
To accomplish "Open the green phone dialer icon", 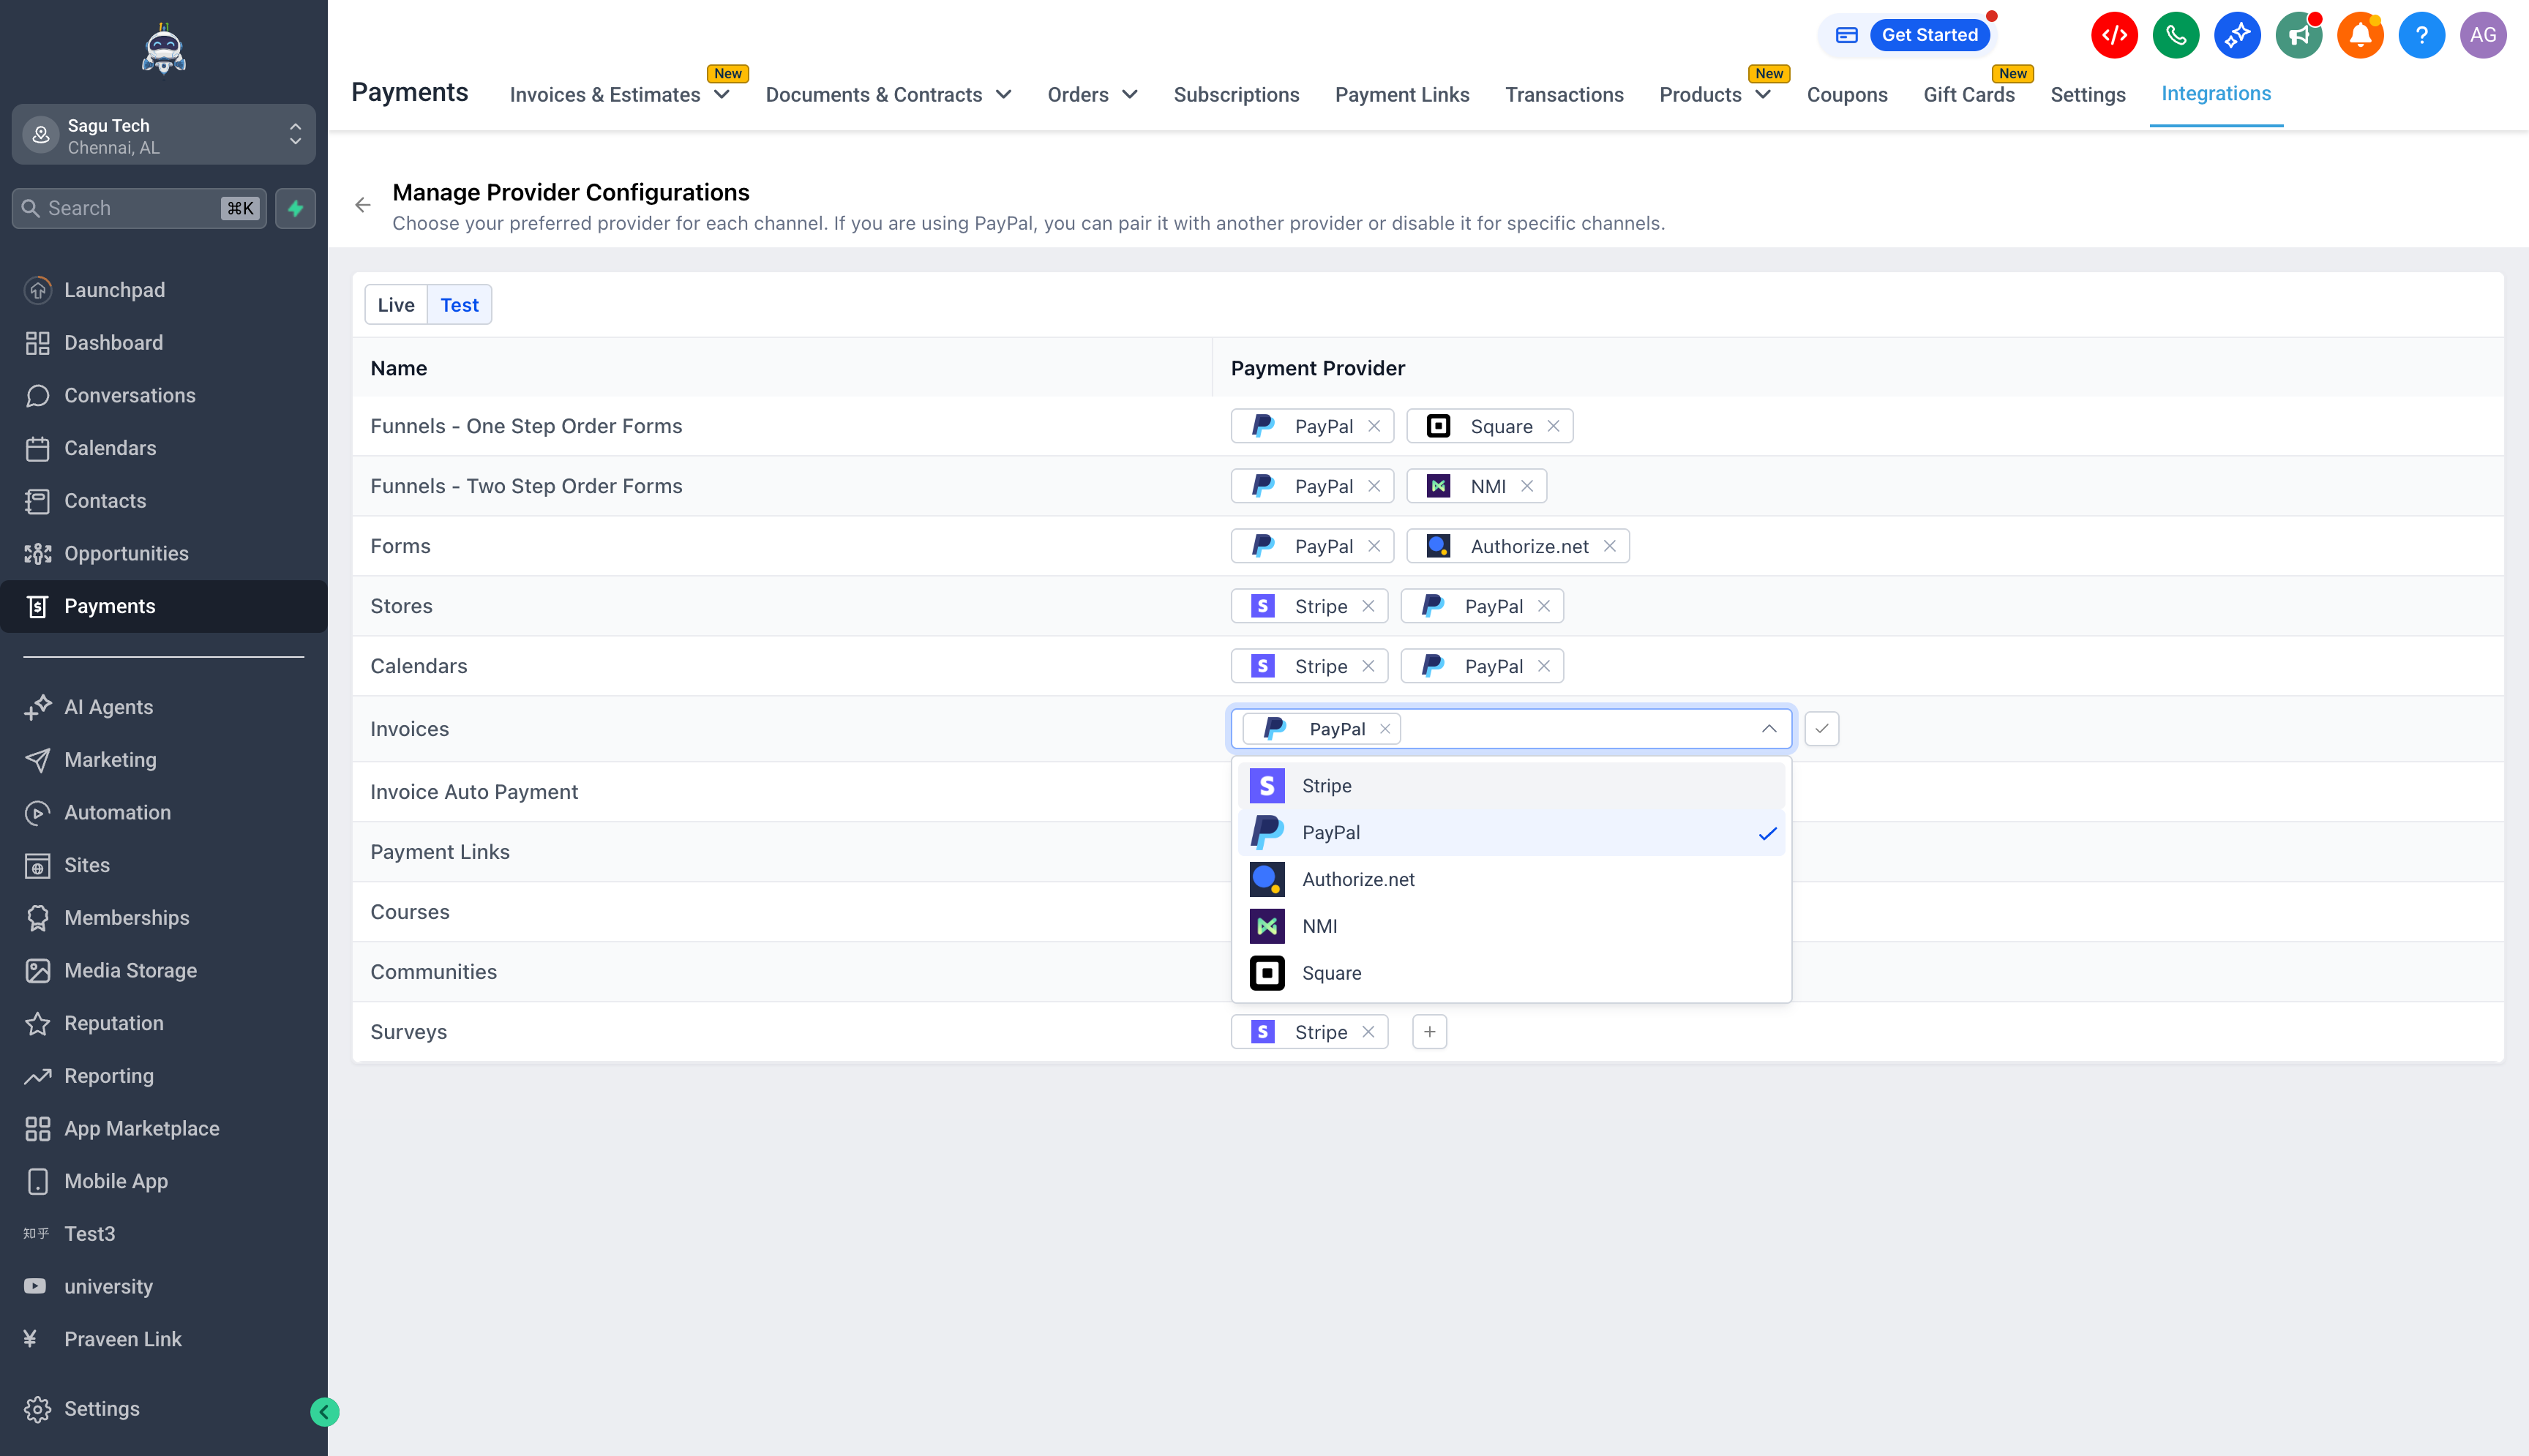I will pos(2175,35).
